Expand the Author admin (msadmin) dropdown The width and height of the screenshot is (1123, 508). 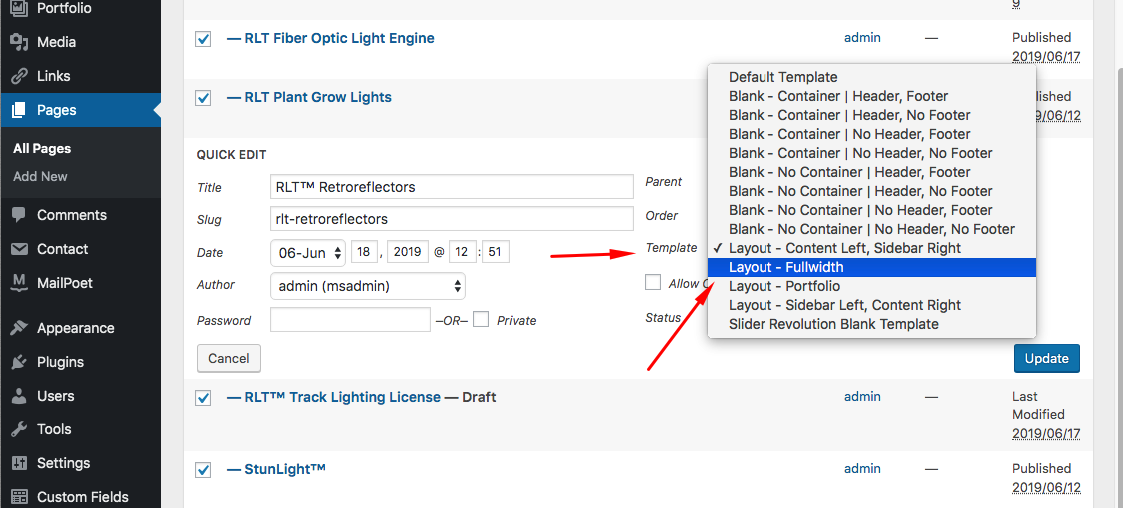coord(368,287)
